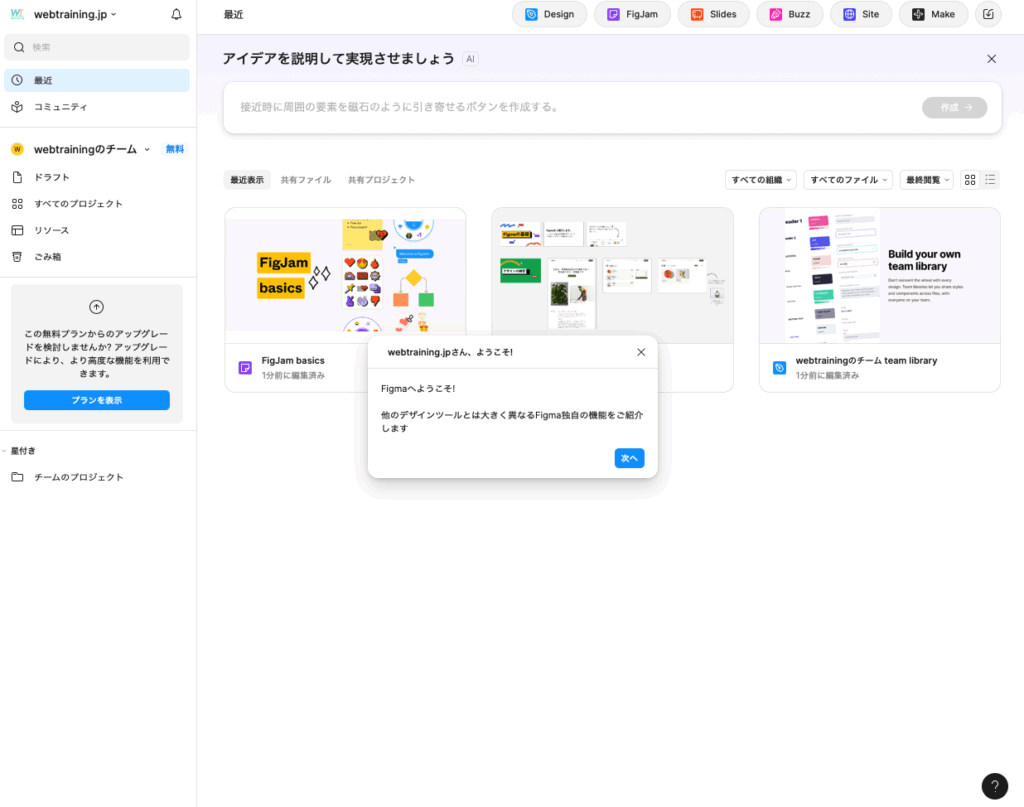This screenshot has height=807, width=1024.
Task: Switch to grid view layout
Action: click(x=970, y=180)
